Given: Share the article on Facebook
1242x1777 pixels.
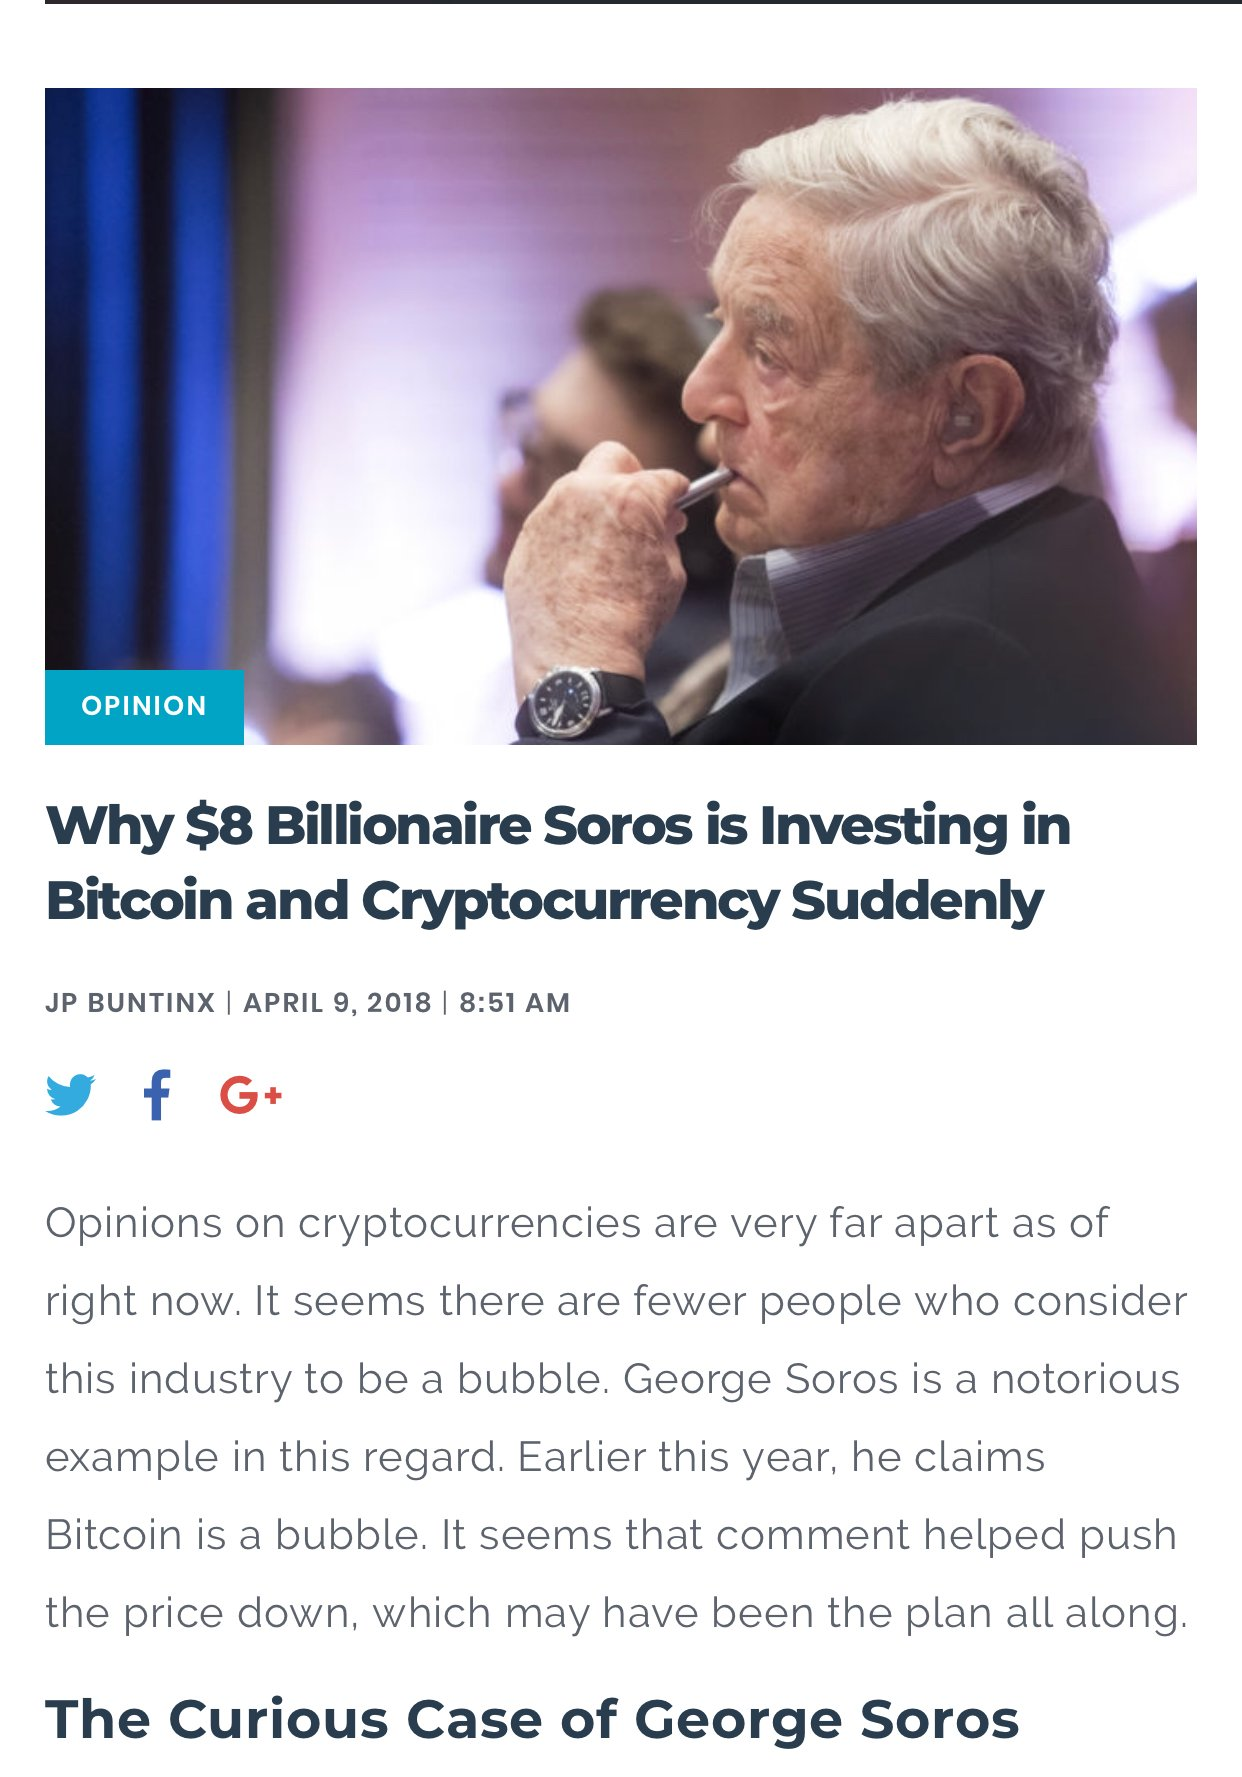Looking at the screenshot, I should point(156,1095).
